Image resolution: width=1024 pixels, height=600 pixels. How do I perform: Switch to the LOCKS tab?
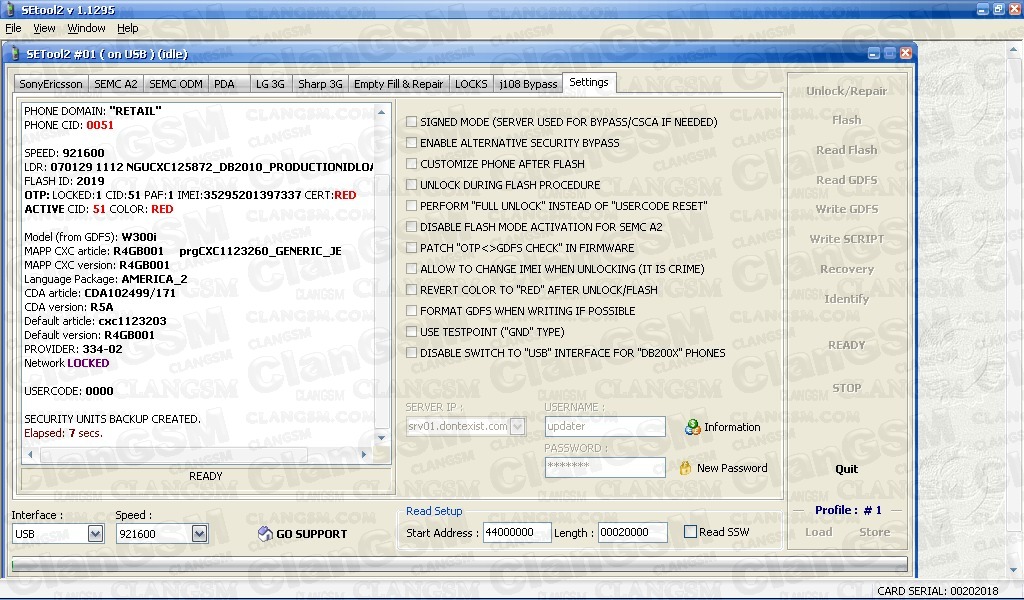471,84
